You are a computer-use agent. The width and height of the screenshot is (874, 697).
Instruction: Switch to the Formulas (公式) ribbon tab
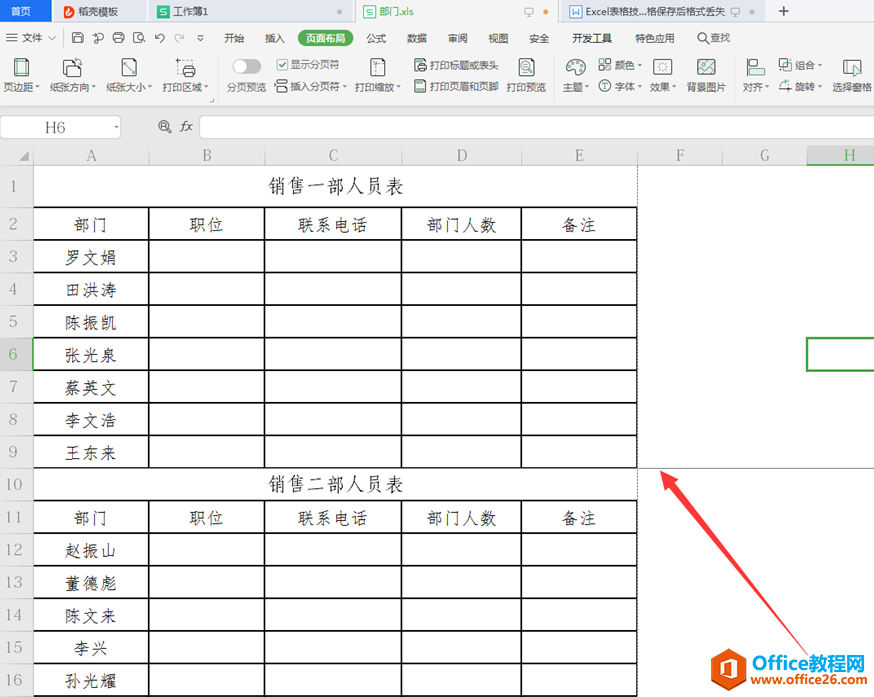coord(376,38)
